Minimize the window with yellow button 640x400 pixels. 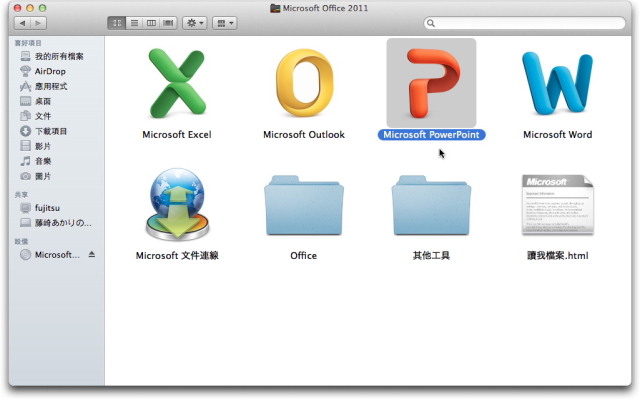[30, 8]
